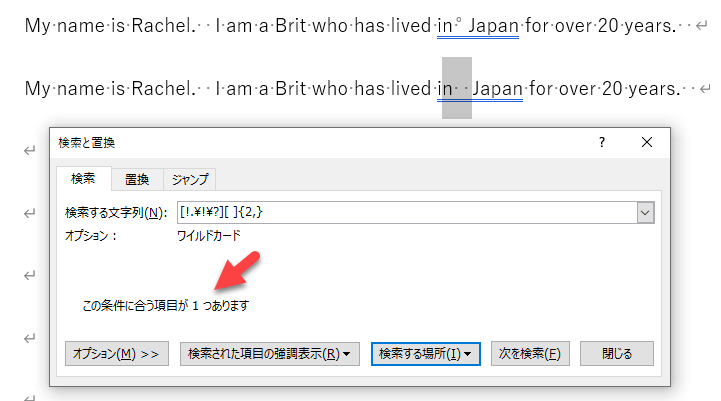The image size is (721, 401).
Task: Click the grey highlighted spaces in second sentence
Action: point(457,89)
